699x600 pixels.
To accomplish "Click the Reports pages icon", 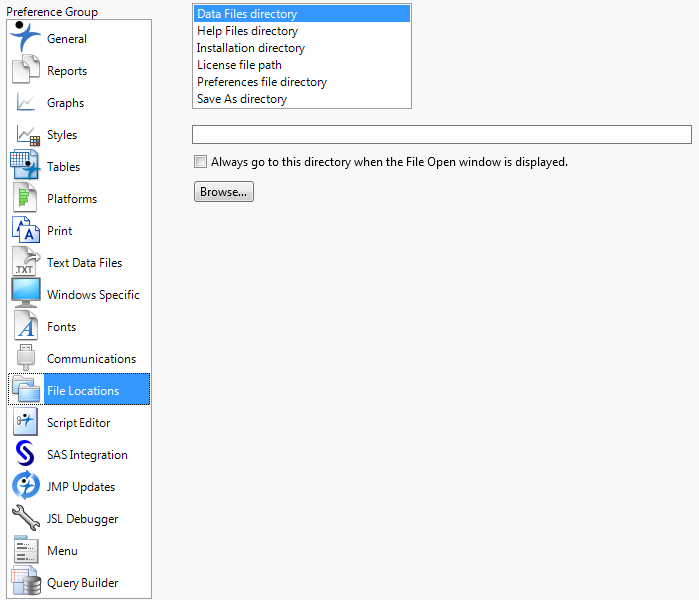I will 26,69.
